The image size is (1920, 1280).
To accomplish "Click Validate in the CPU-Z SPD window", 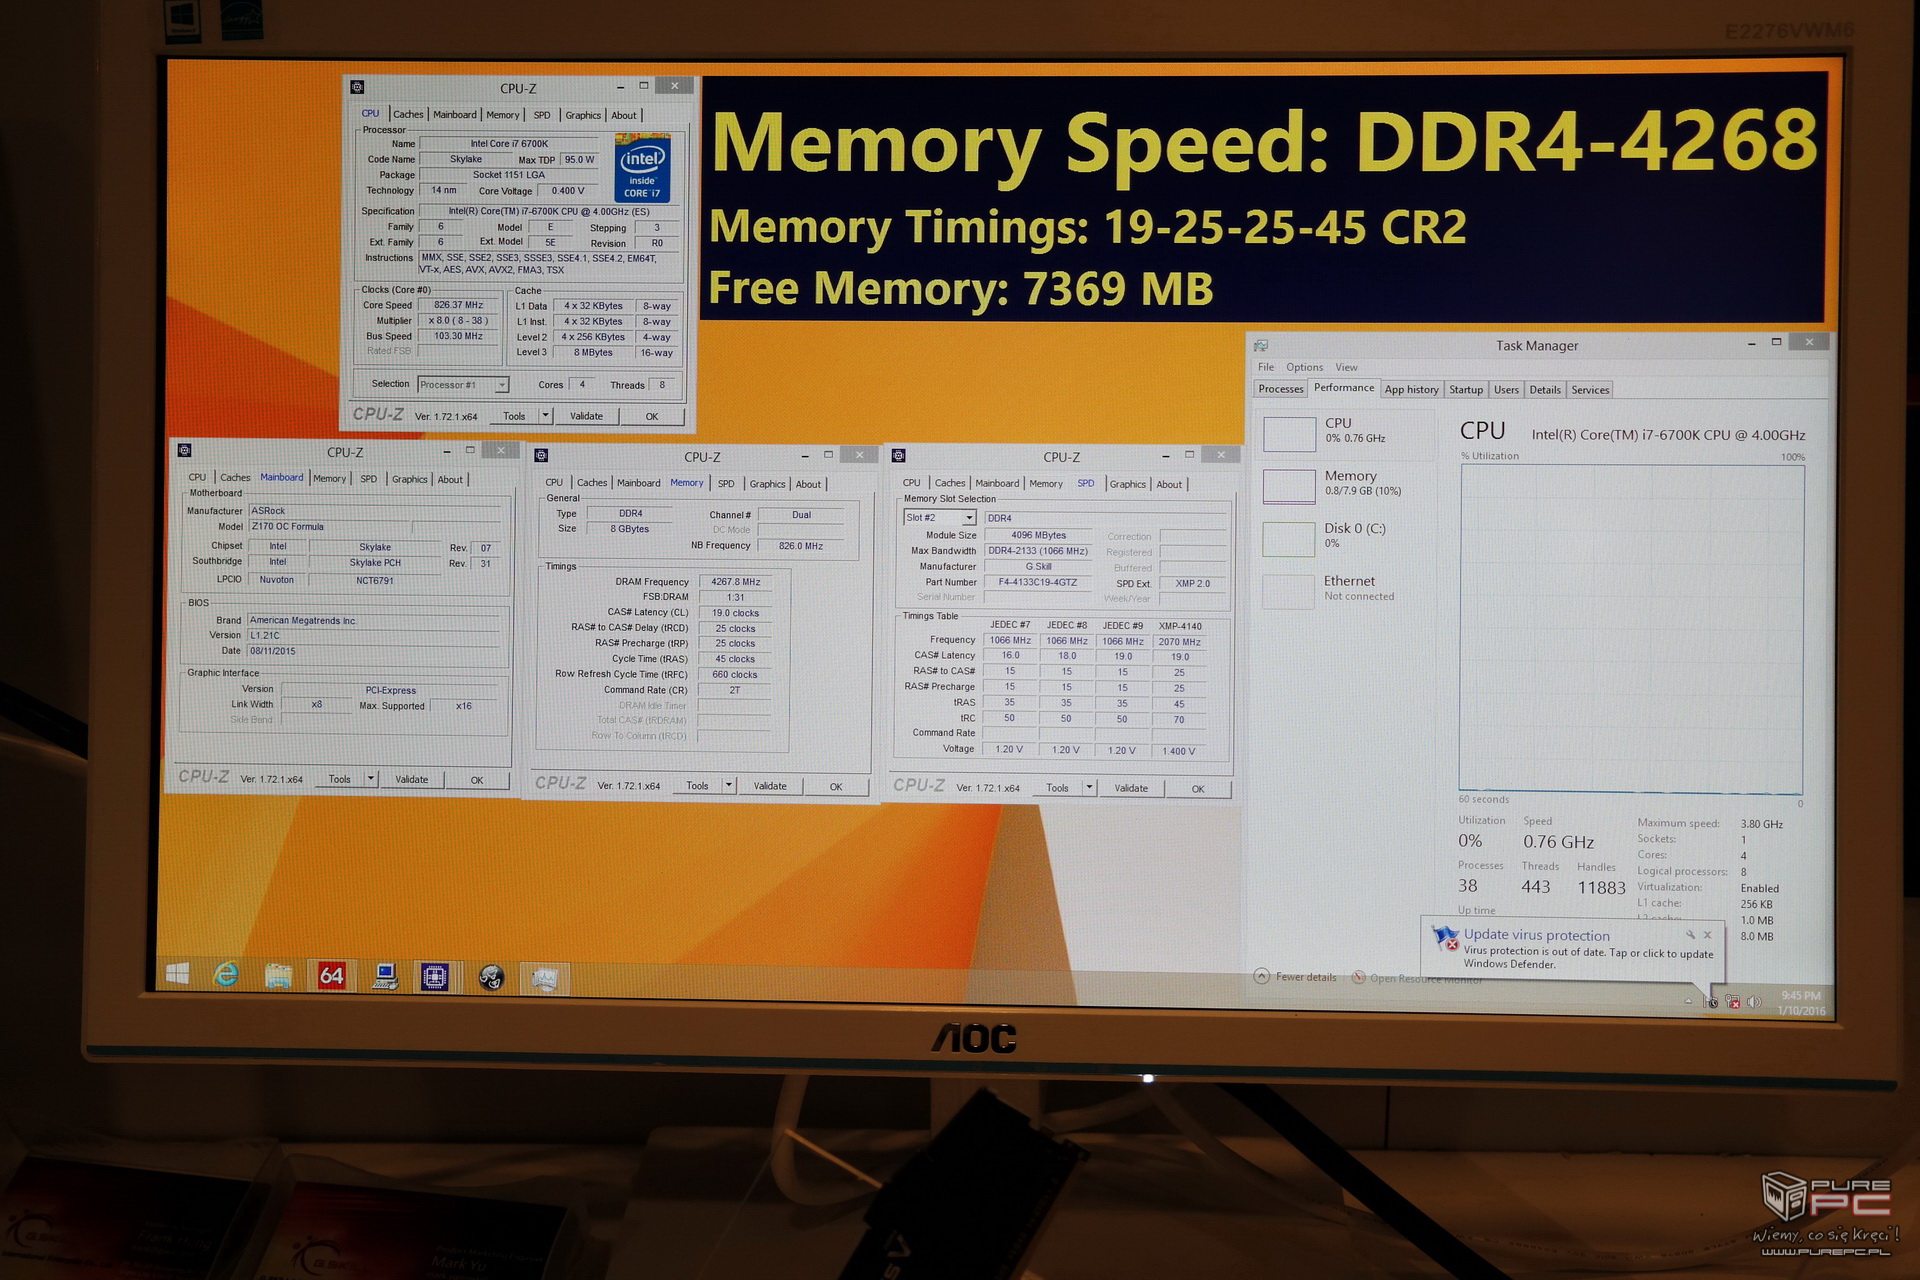I will [x=1131, y=788].
